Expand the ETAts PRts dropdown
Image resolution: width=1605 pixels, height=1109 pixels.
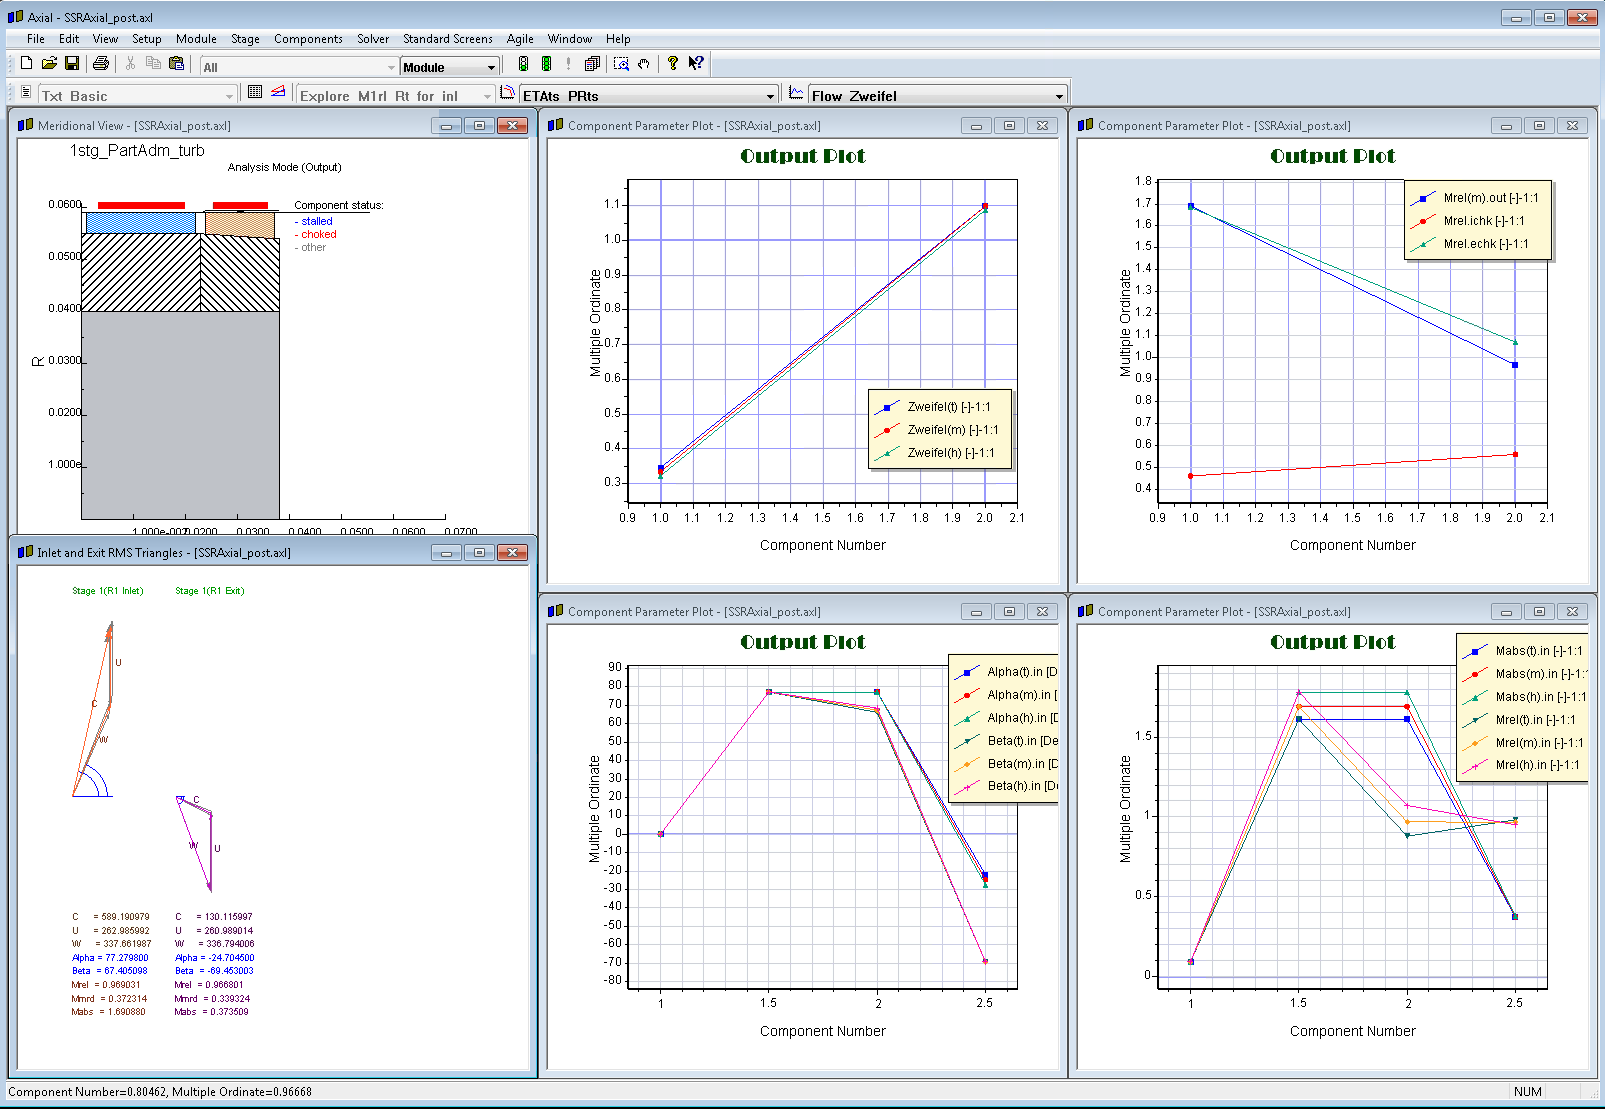[x=770, y=97]
